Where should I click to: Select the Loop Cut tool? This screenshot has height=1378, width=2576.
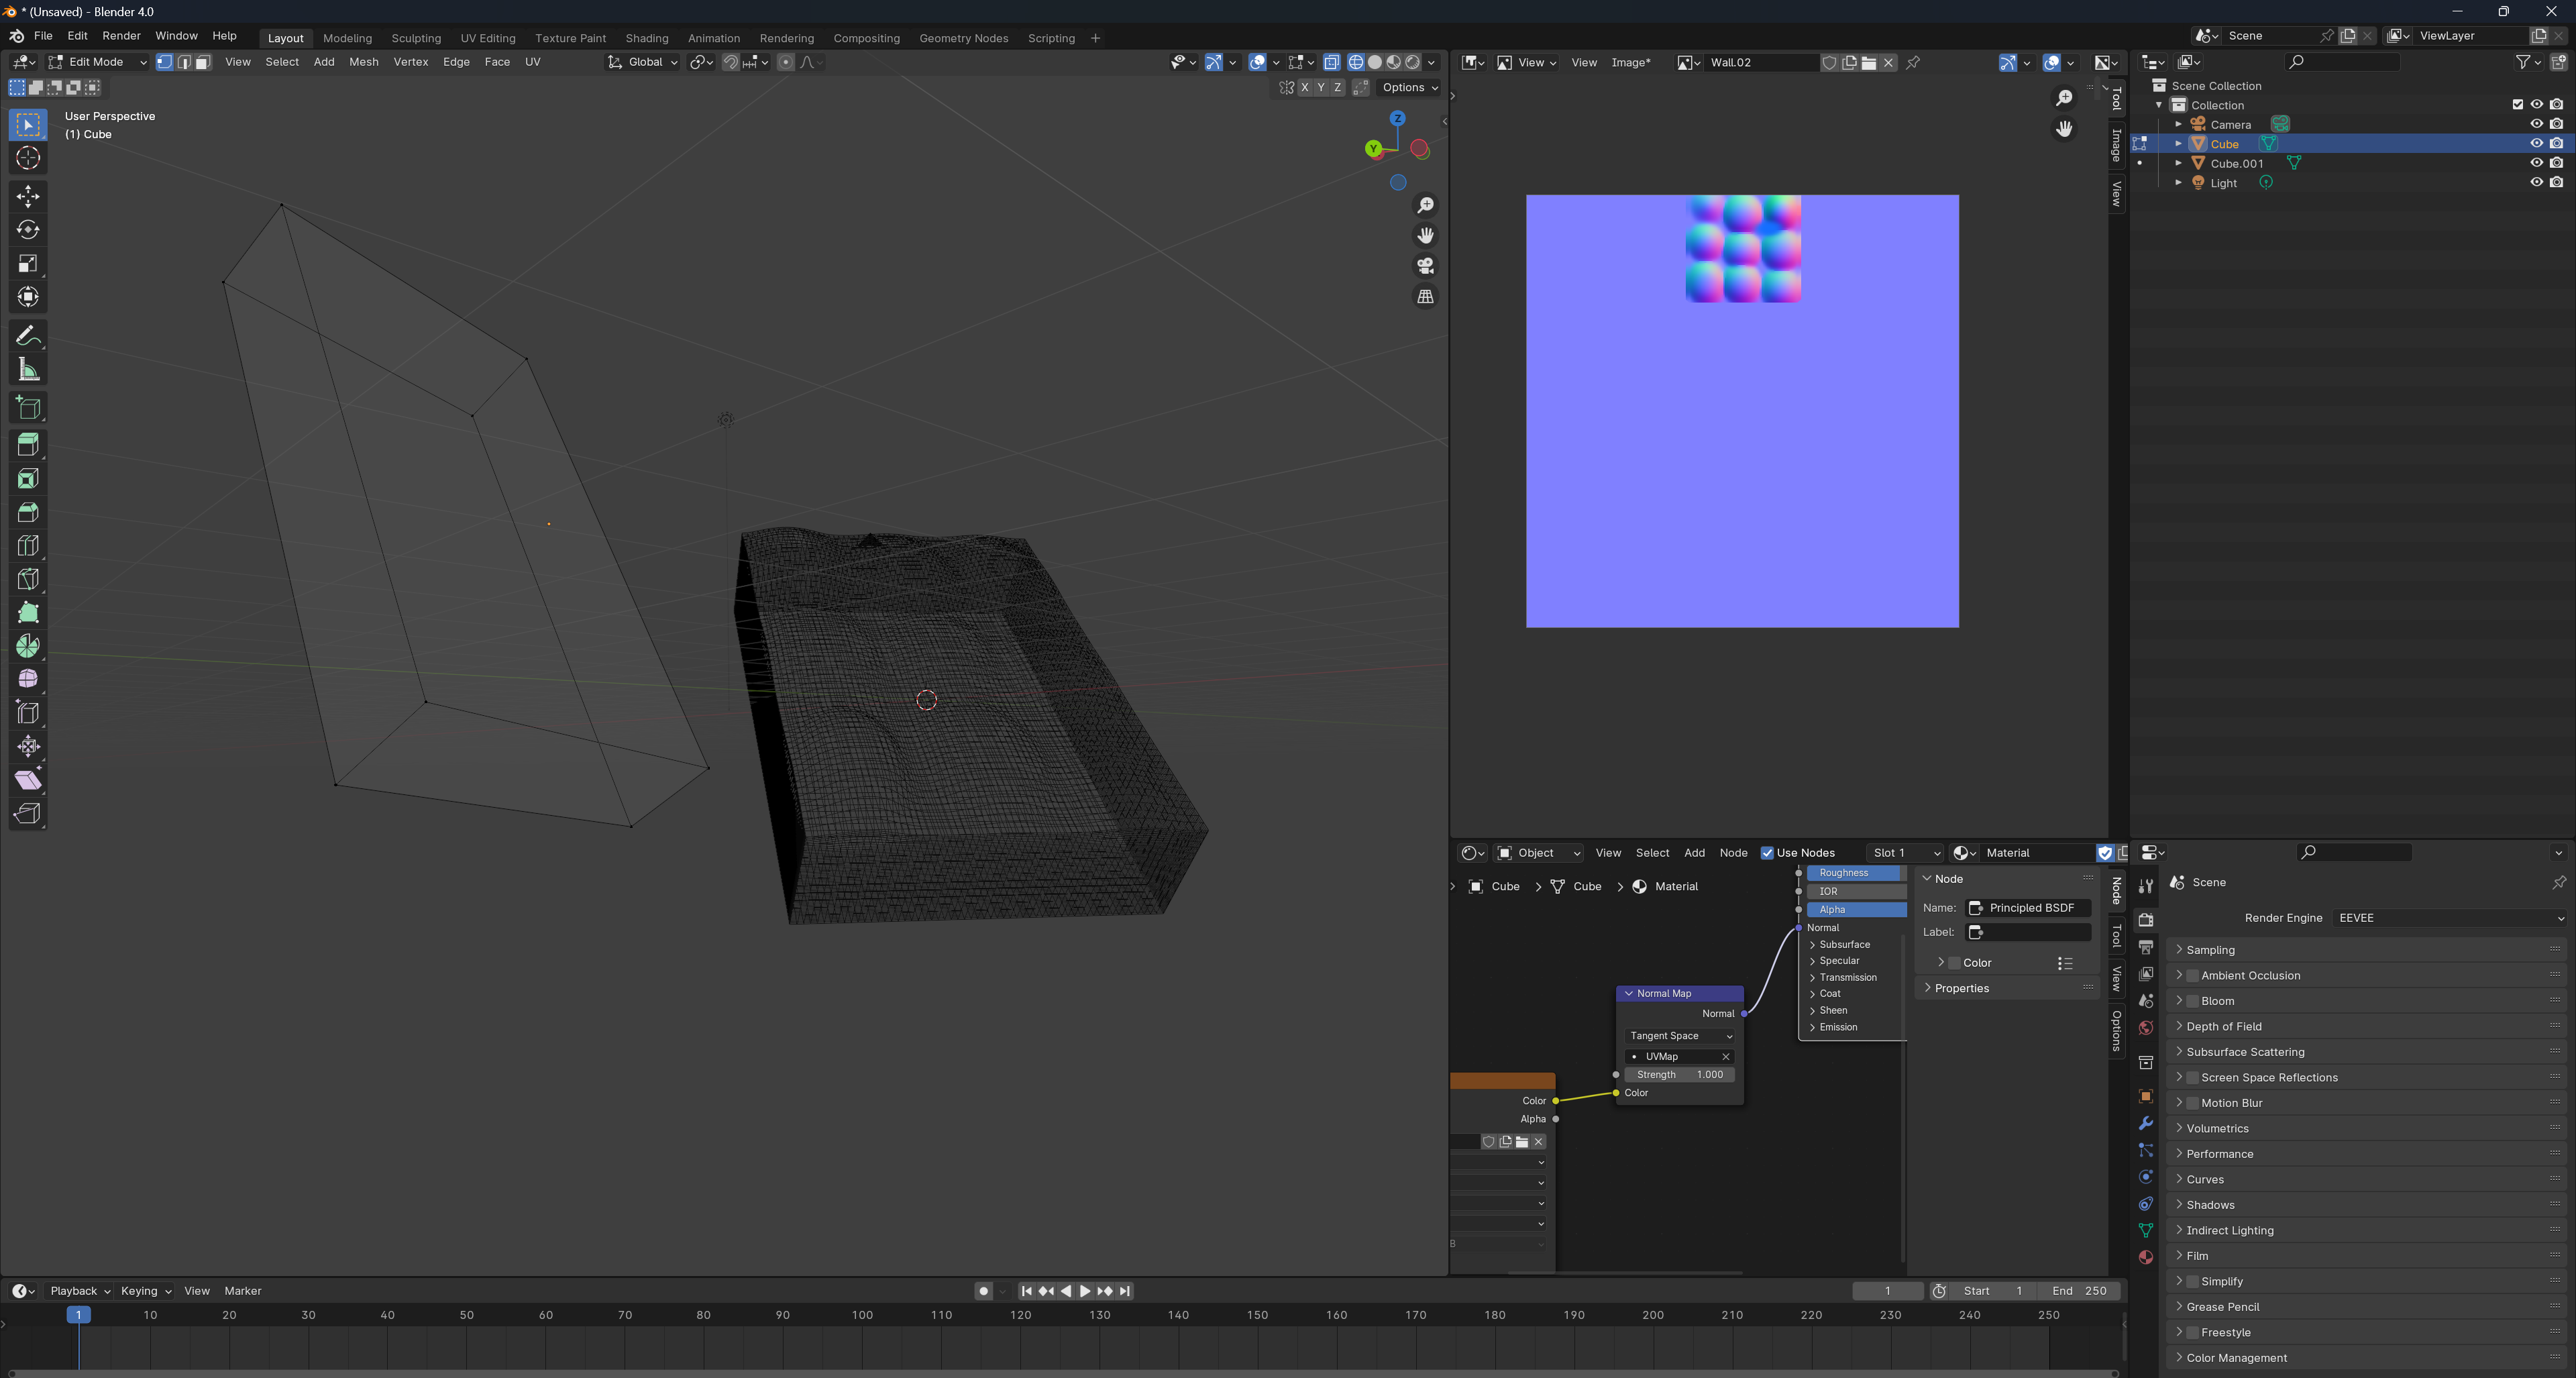(28, 546)
